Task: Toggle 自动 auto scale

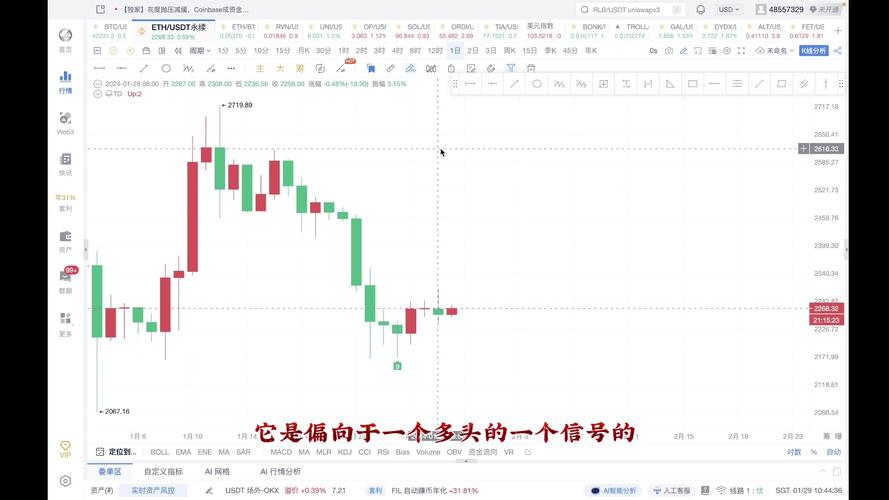Action: [833, 452]
